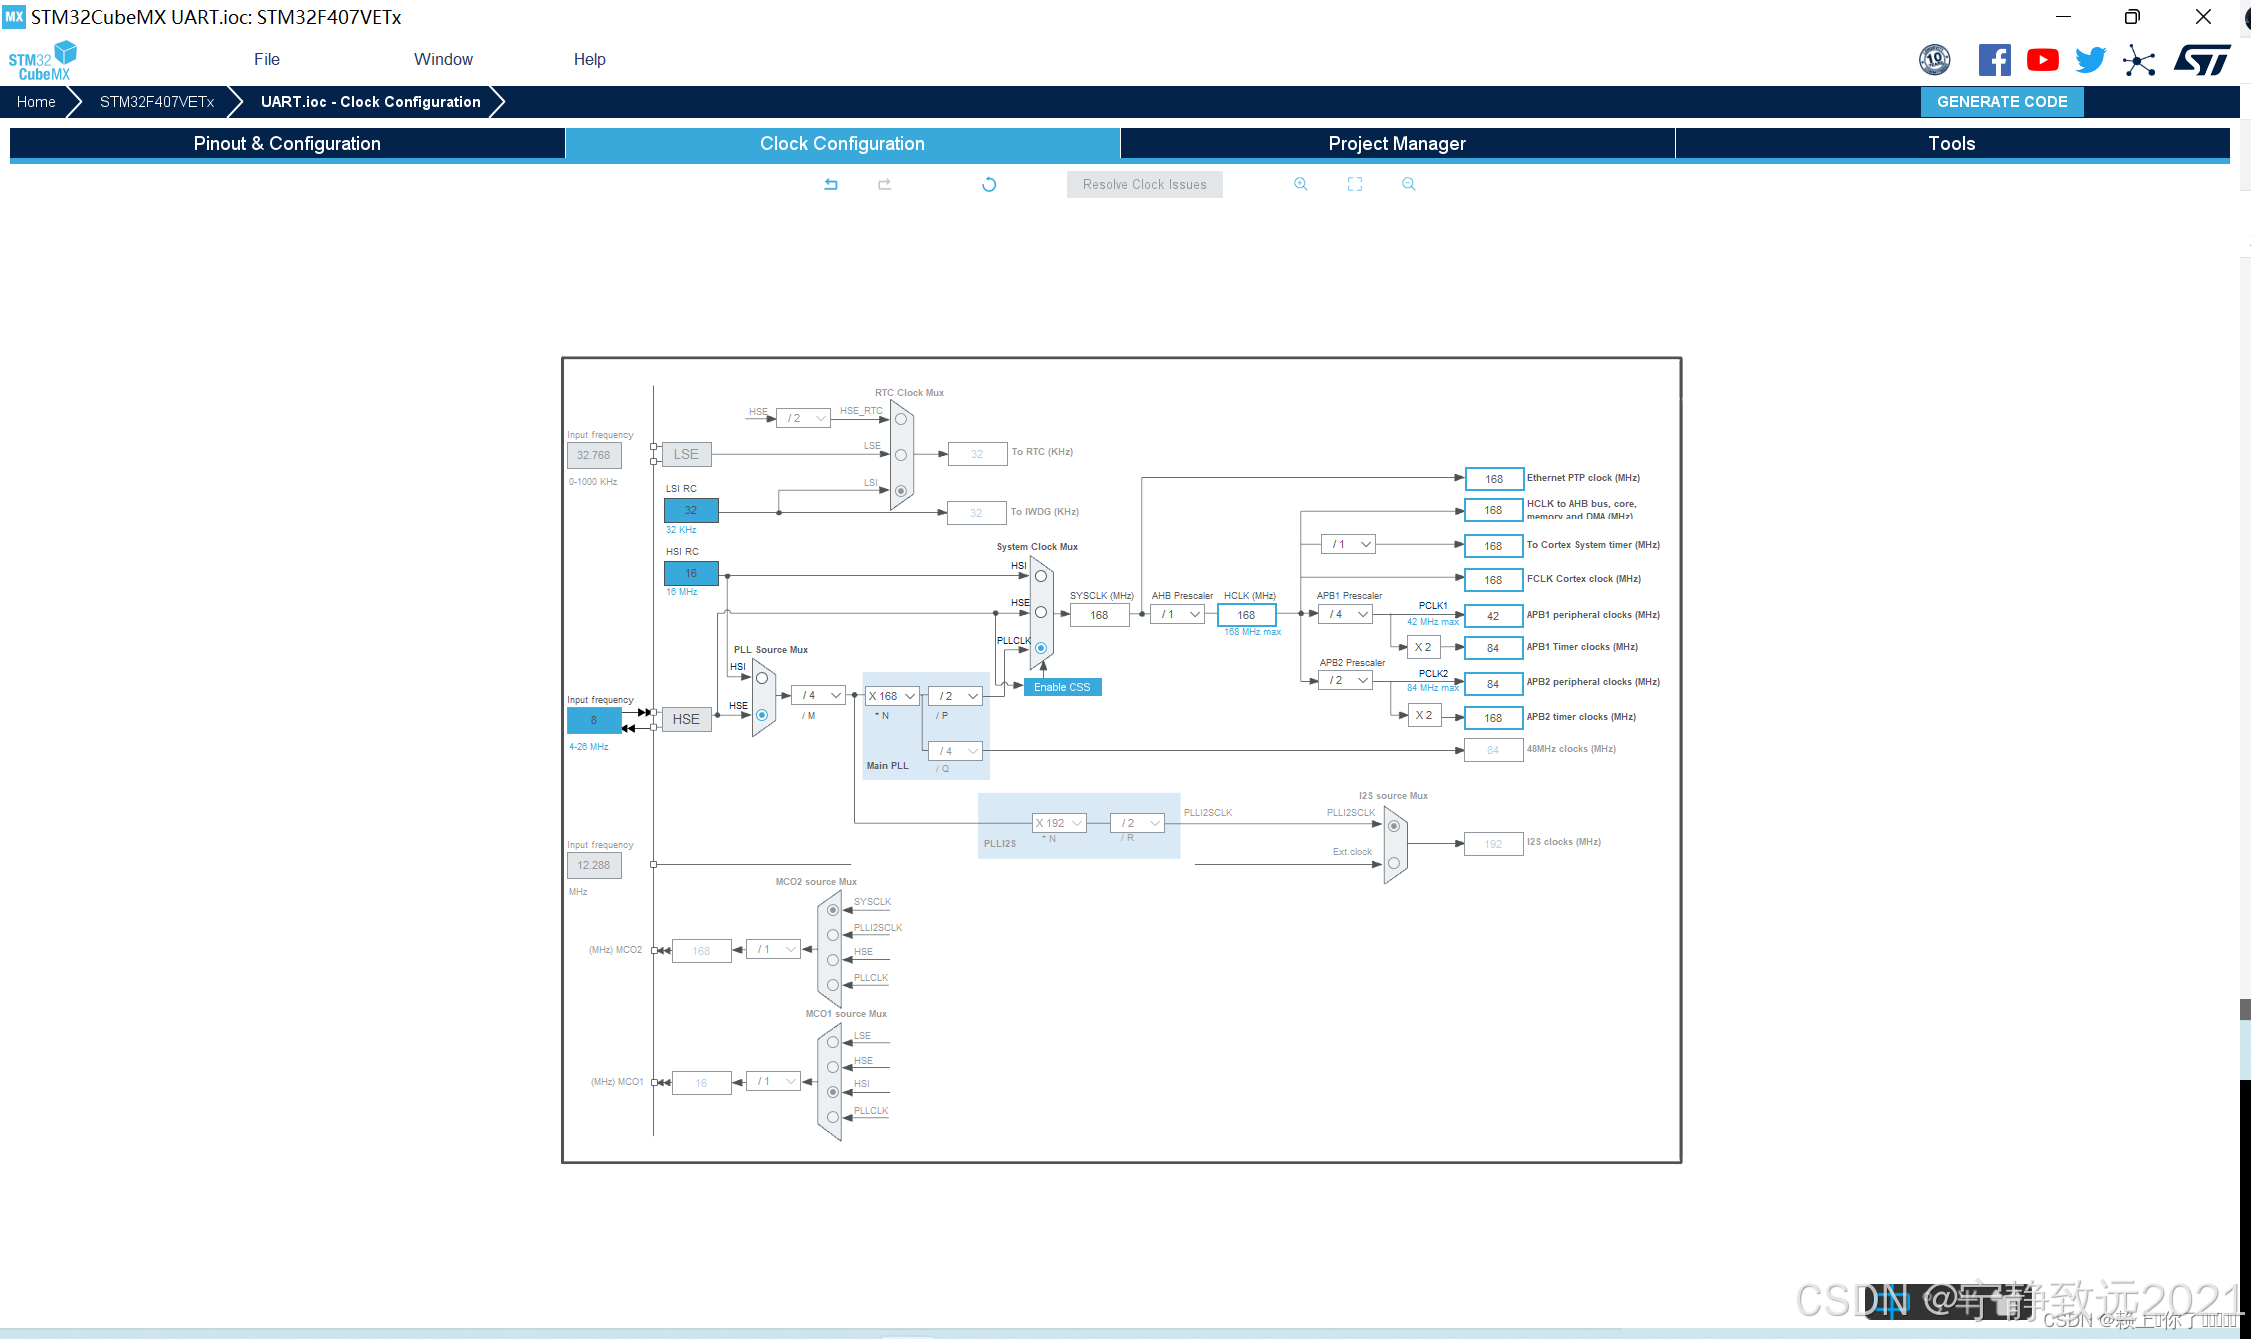Select HSE in the PLL Source Mux
This screenshot has width=2251, height=1339.
pyautogui.click(x=762, y=715)
